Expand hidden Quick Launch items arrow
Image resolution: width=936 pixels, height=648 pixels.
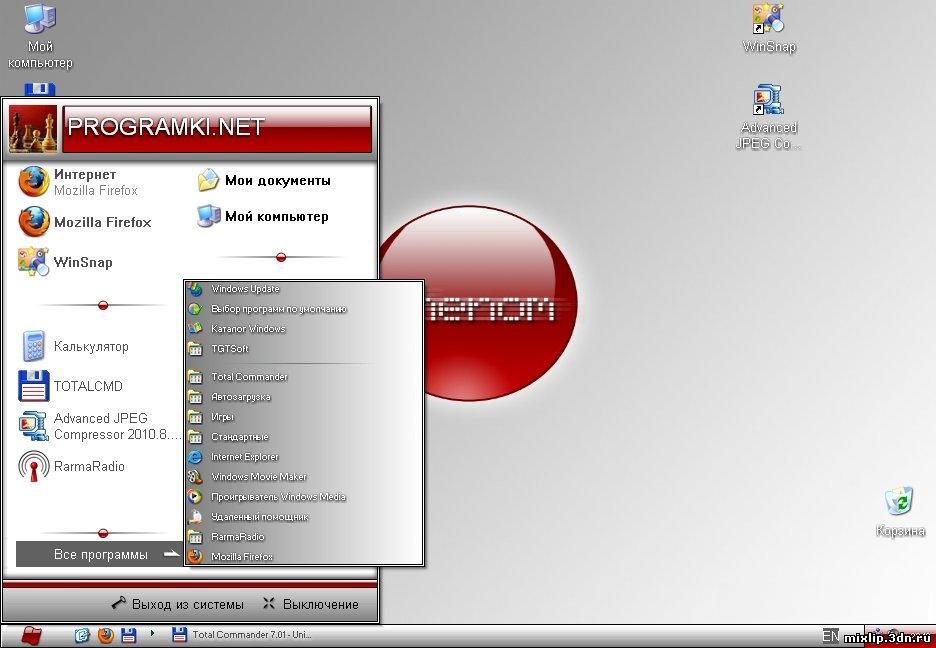click(152, 633)
